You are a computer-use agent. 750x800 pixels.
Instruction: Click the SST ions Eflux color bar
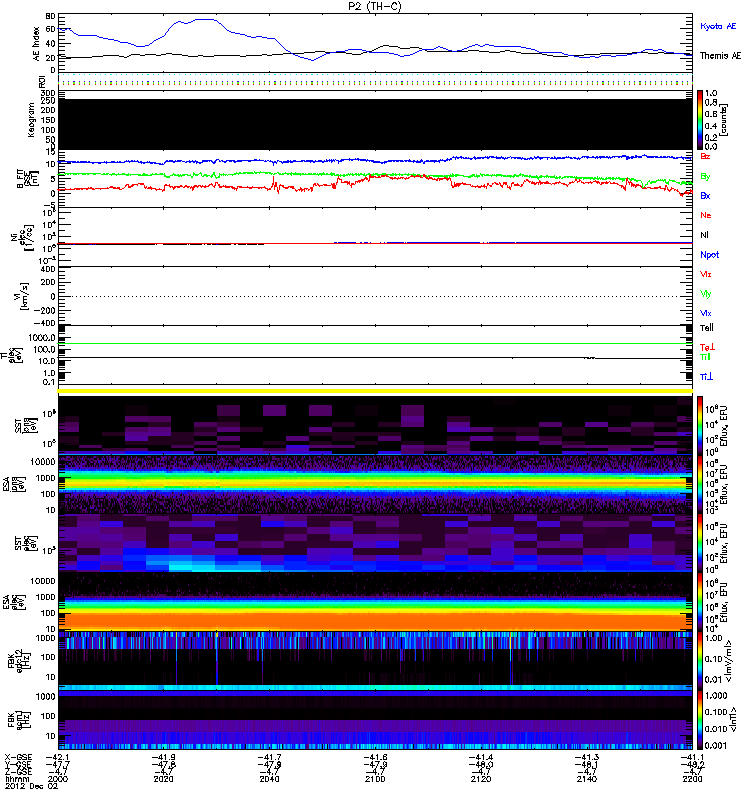pyautogui.click(x=700, y=424)
